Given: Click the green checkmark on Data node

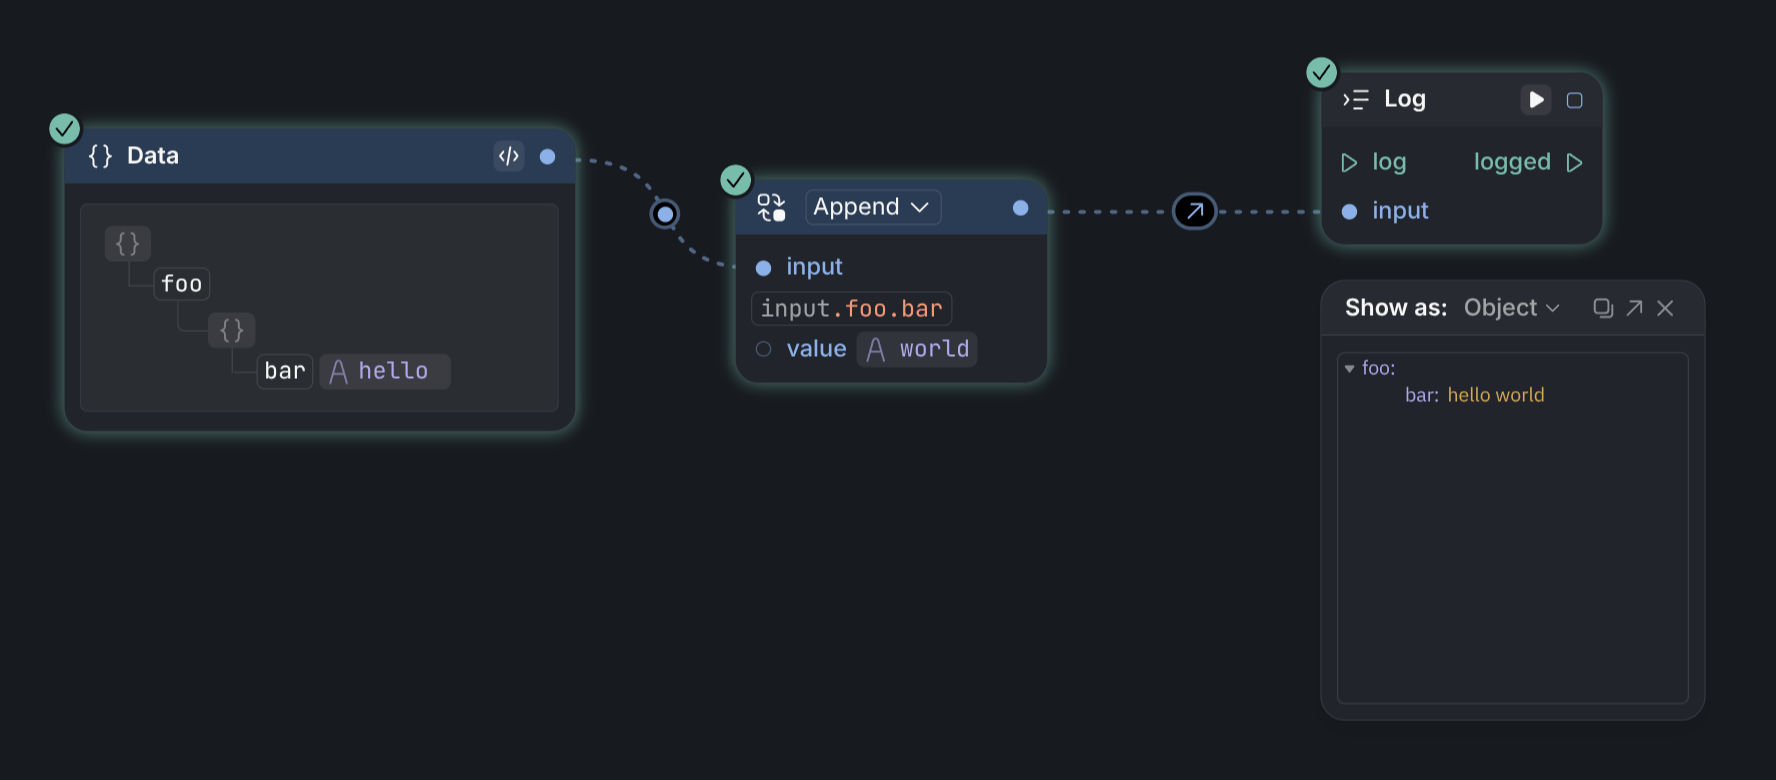Looking at the screenshot, I should point(65,128).
